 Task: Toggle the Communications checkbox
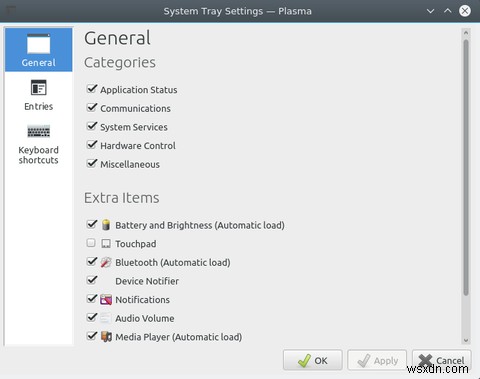tap(91, 107)
